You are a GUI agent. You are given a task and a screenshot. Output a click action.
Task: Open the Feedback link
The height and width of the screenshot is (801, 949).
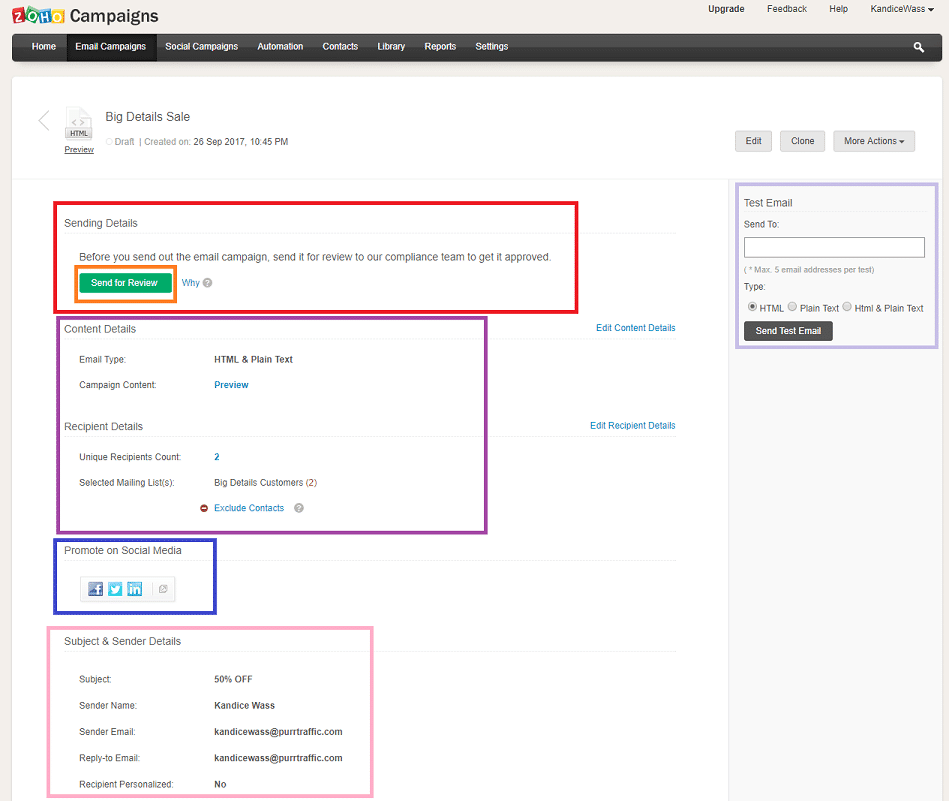point(787,9)
